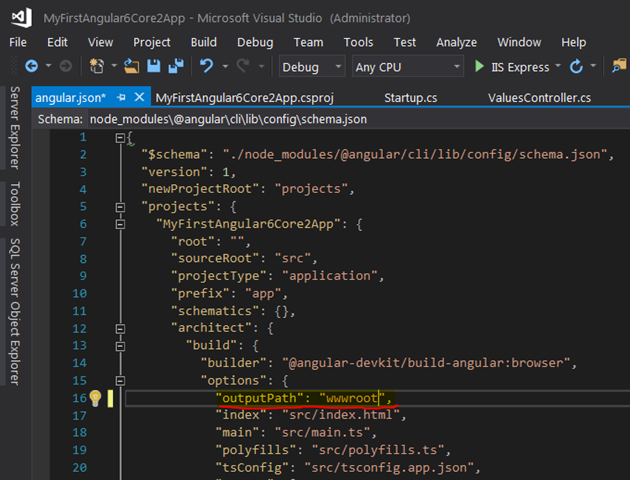Undo the last edit via toolbar

coord(207,67)
